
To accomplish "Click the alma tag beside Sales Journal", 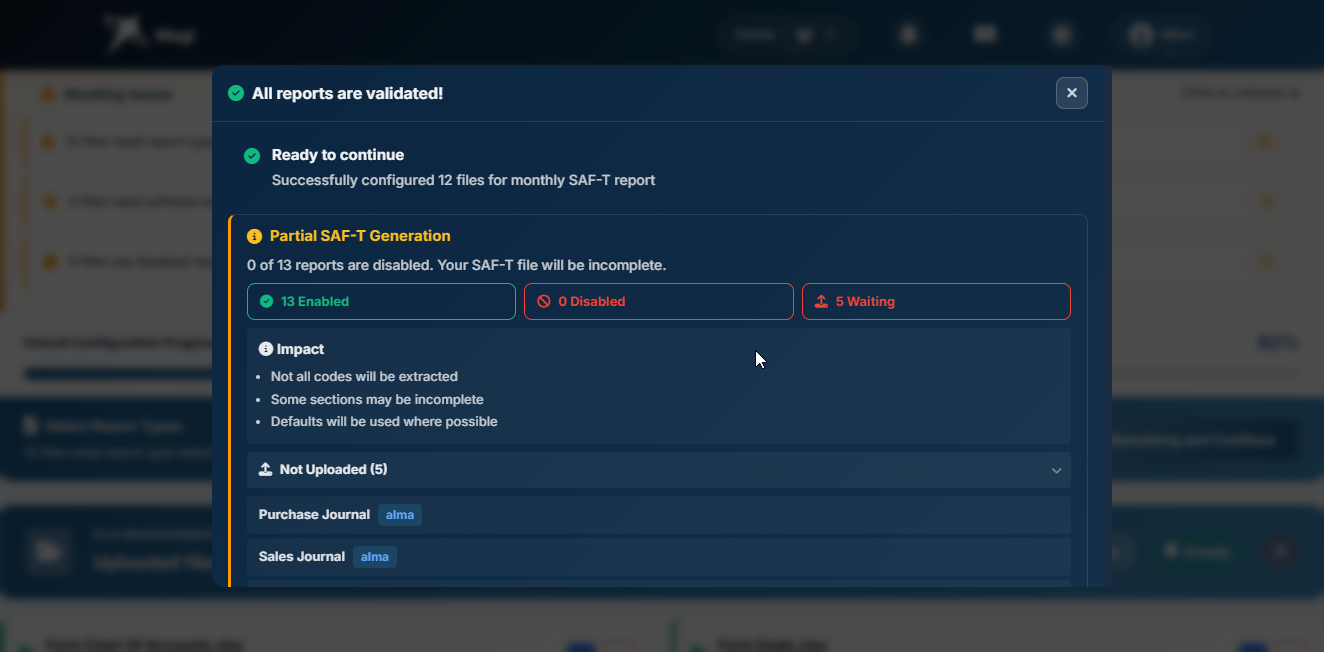I will [x=375, y=557].
